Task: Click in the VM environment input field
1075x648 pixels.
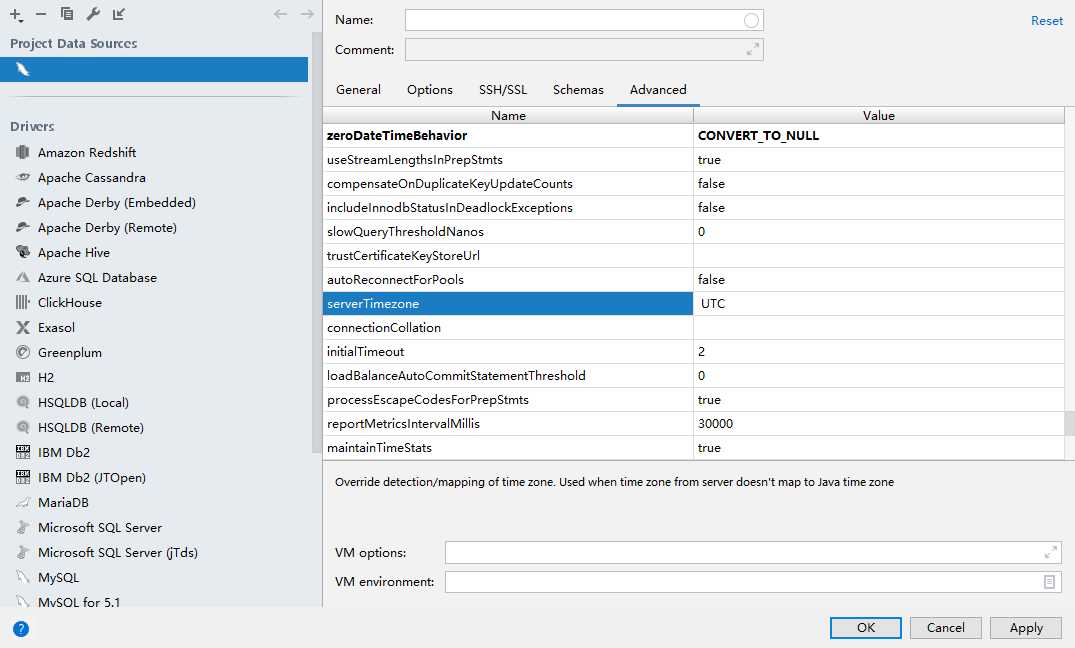Action: coord(753,581)
